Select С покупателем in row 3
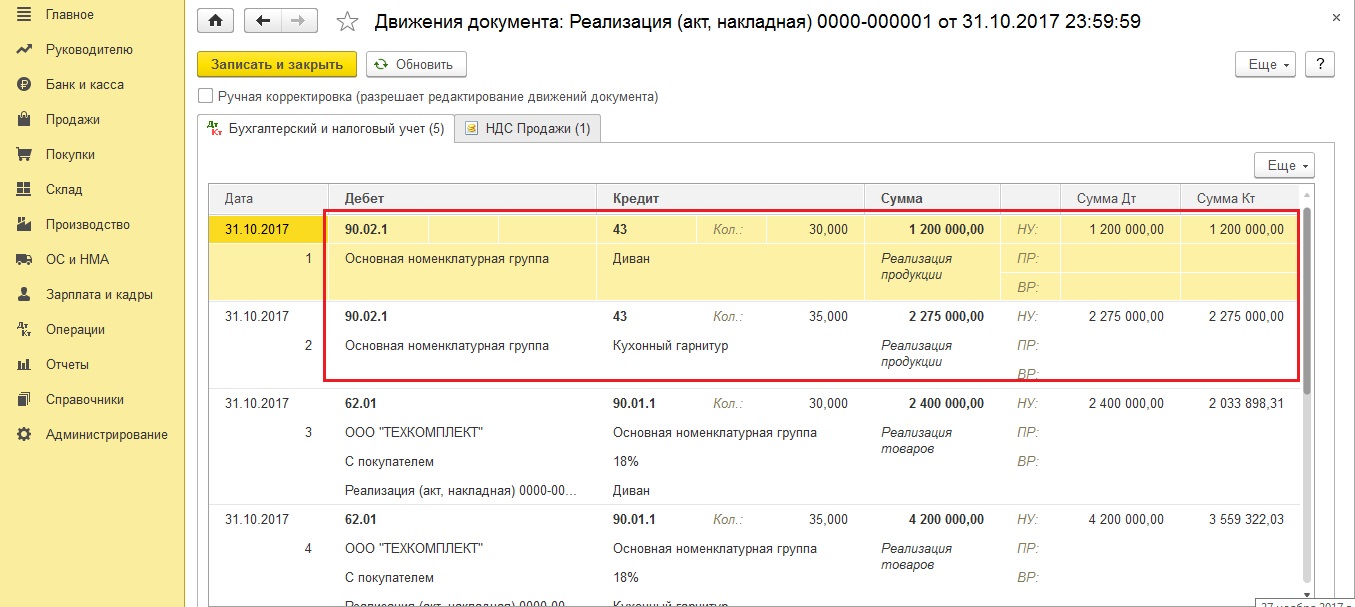Screen dimensions: 1355x607 click(x=389, y=462)
